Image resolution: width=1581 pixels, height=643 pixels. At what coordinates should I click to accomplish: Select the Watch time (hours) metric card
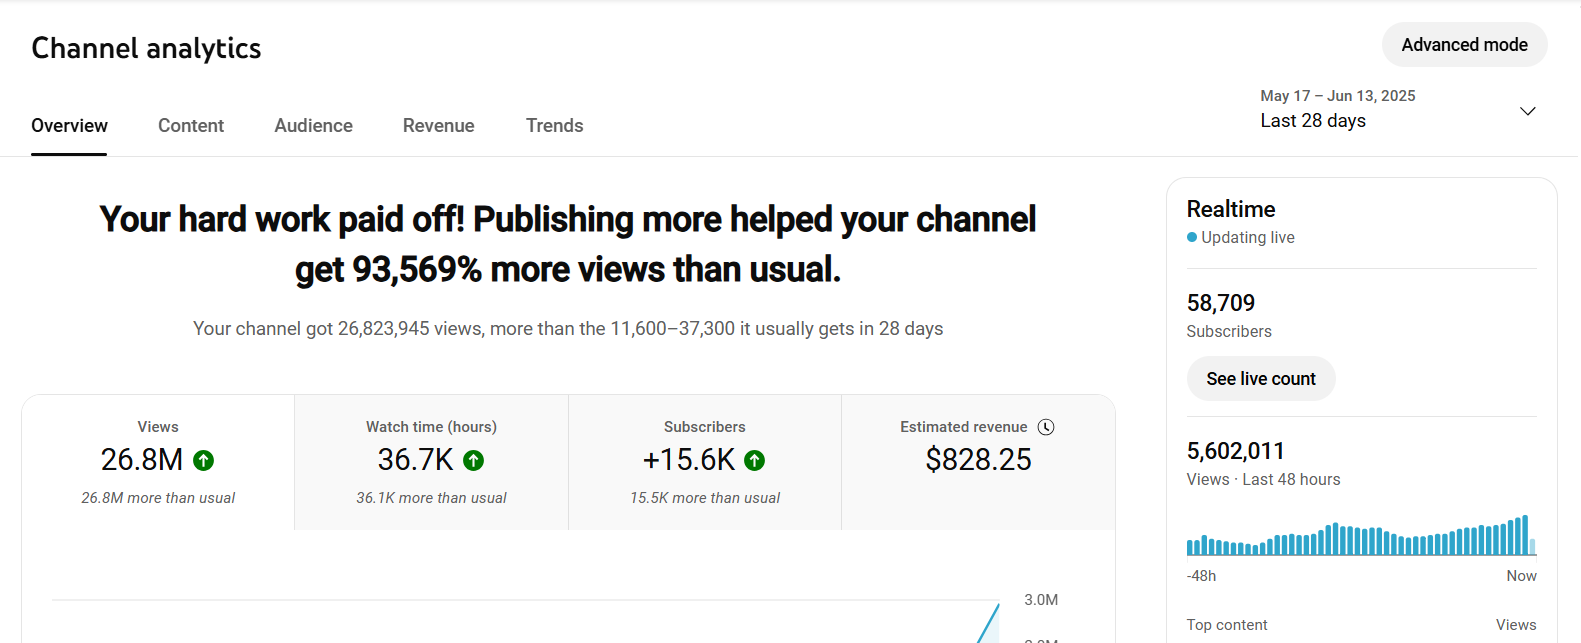click(x=431, y=462)
